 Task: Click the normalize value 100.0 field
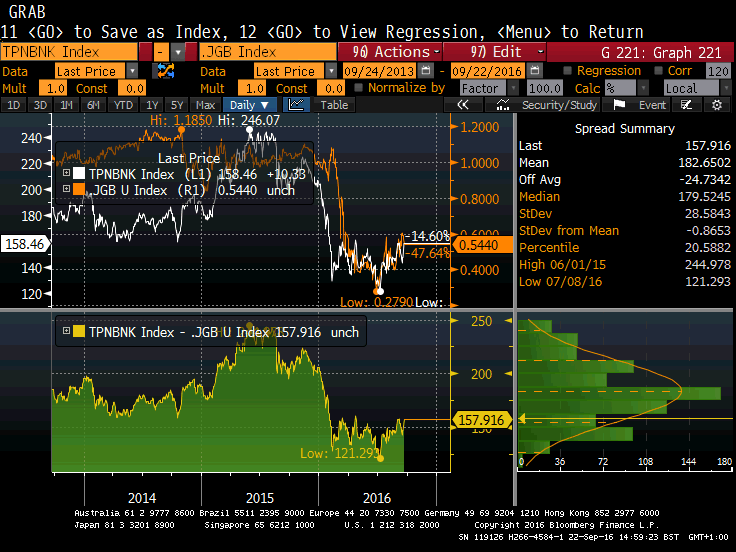coord(545,88)
